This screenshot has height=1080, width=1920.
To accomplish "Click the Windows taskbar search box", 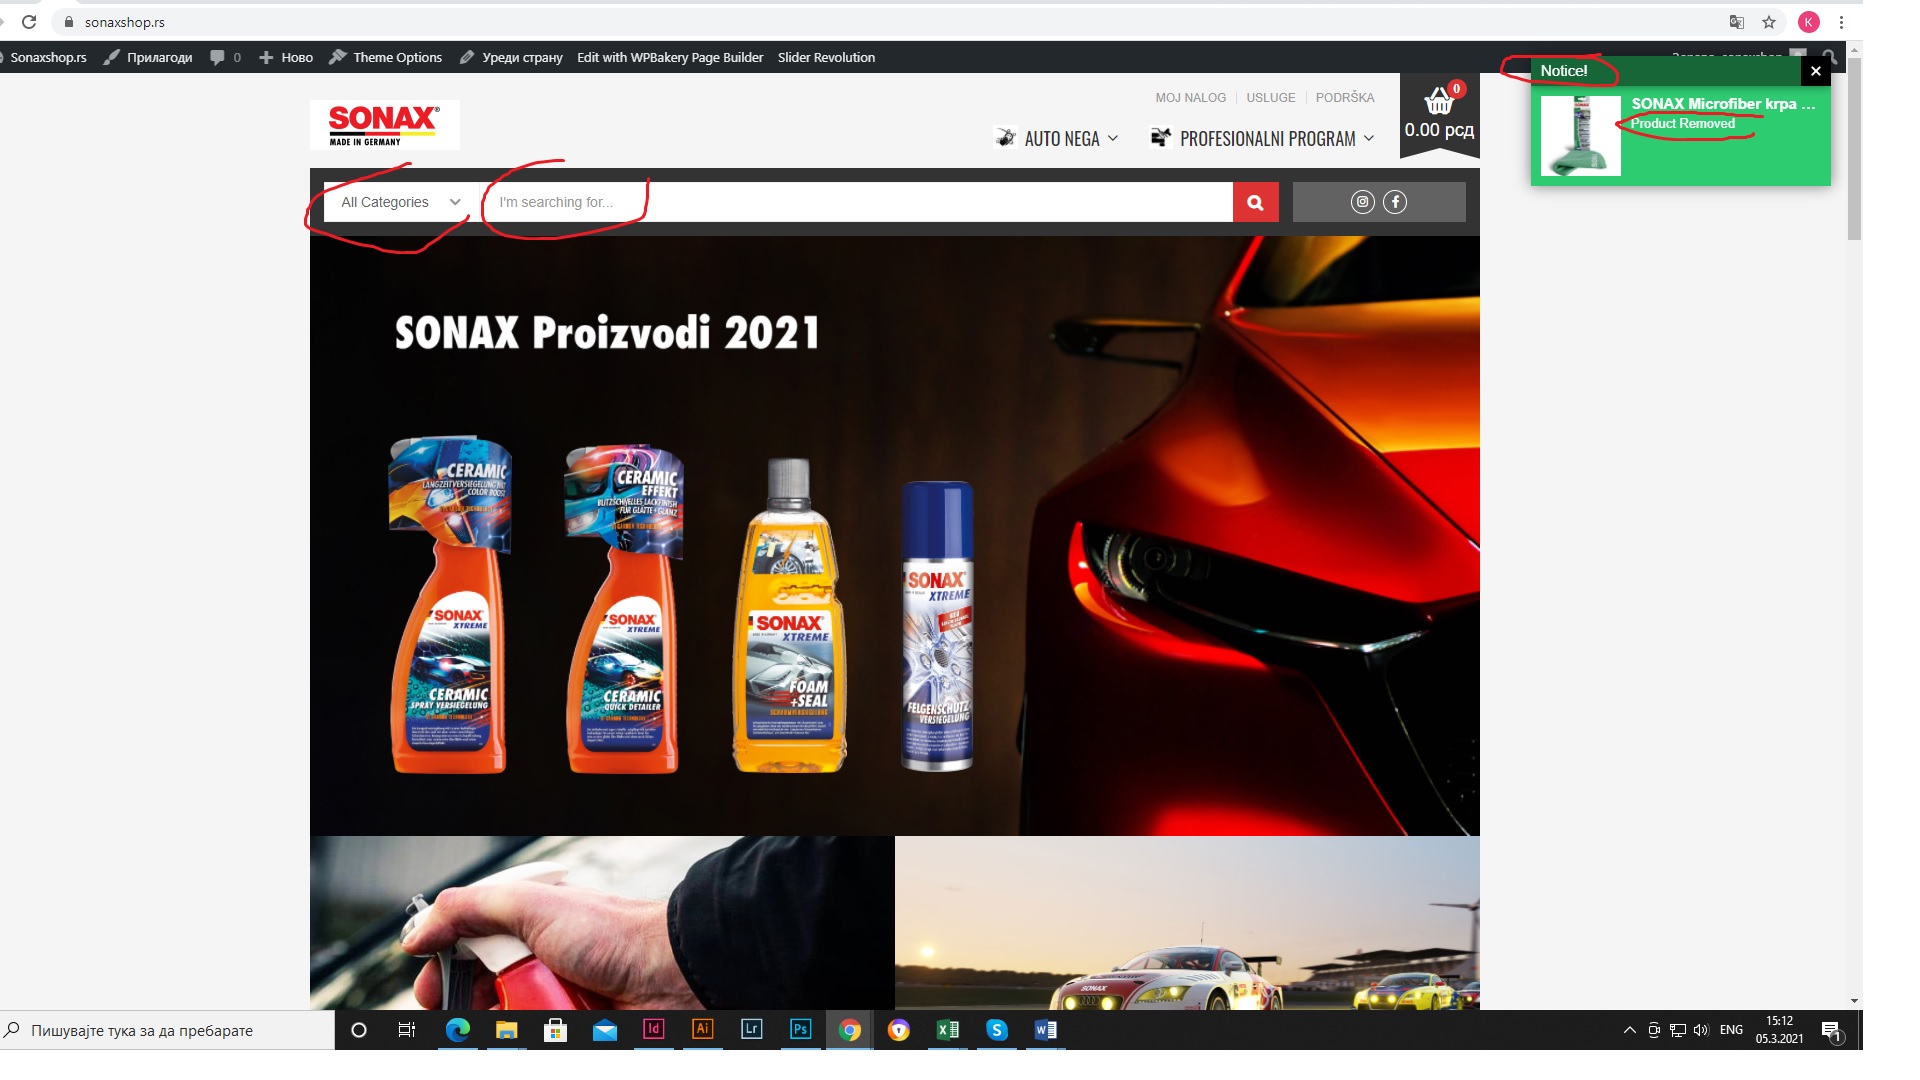I will click(x=167, y=1030).
